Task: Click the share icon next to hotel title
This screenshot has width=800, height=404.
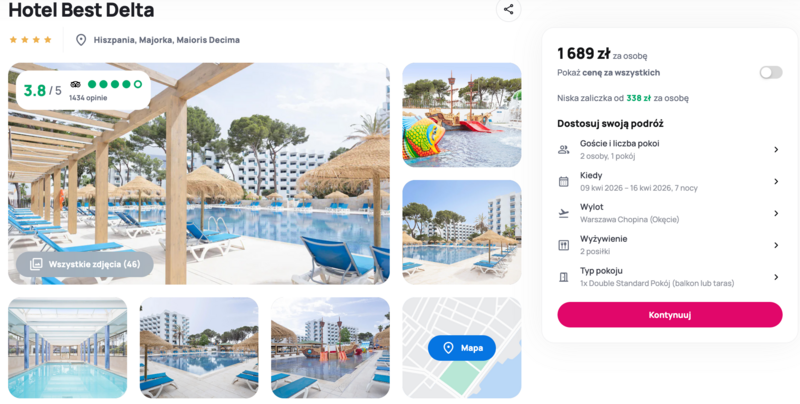Action: (x=508, y=9)
